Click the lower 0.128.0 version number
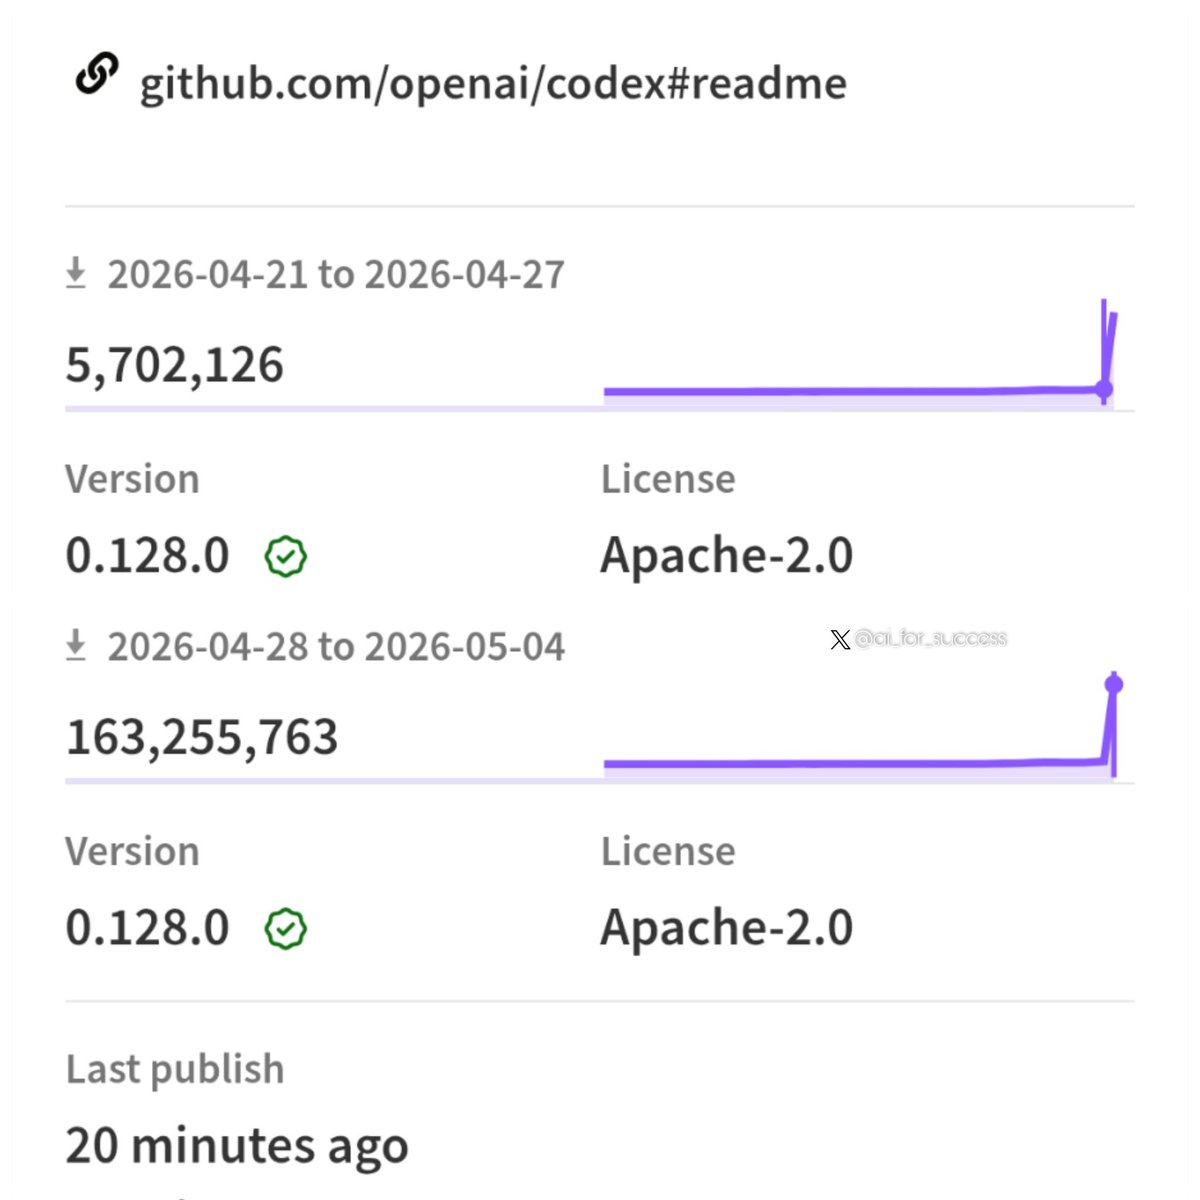 (x=148, y=927)
